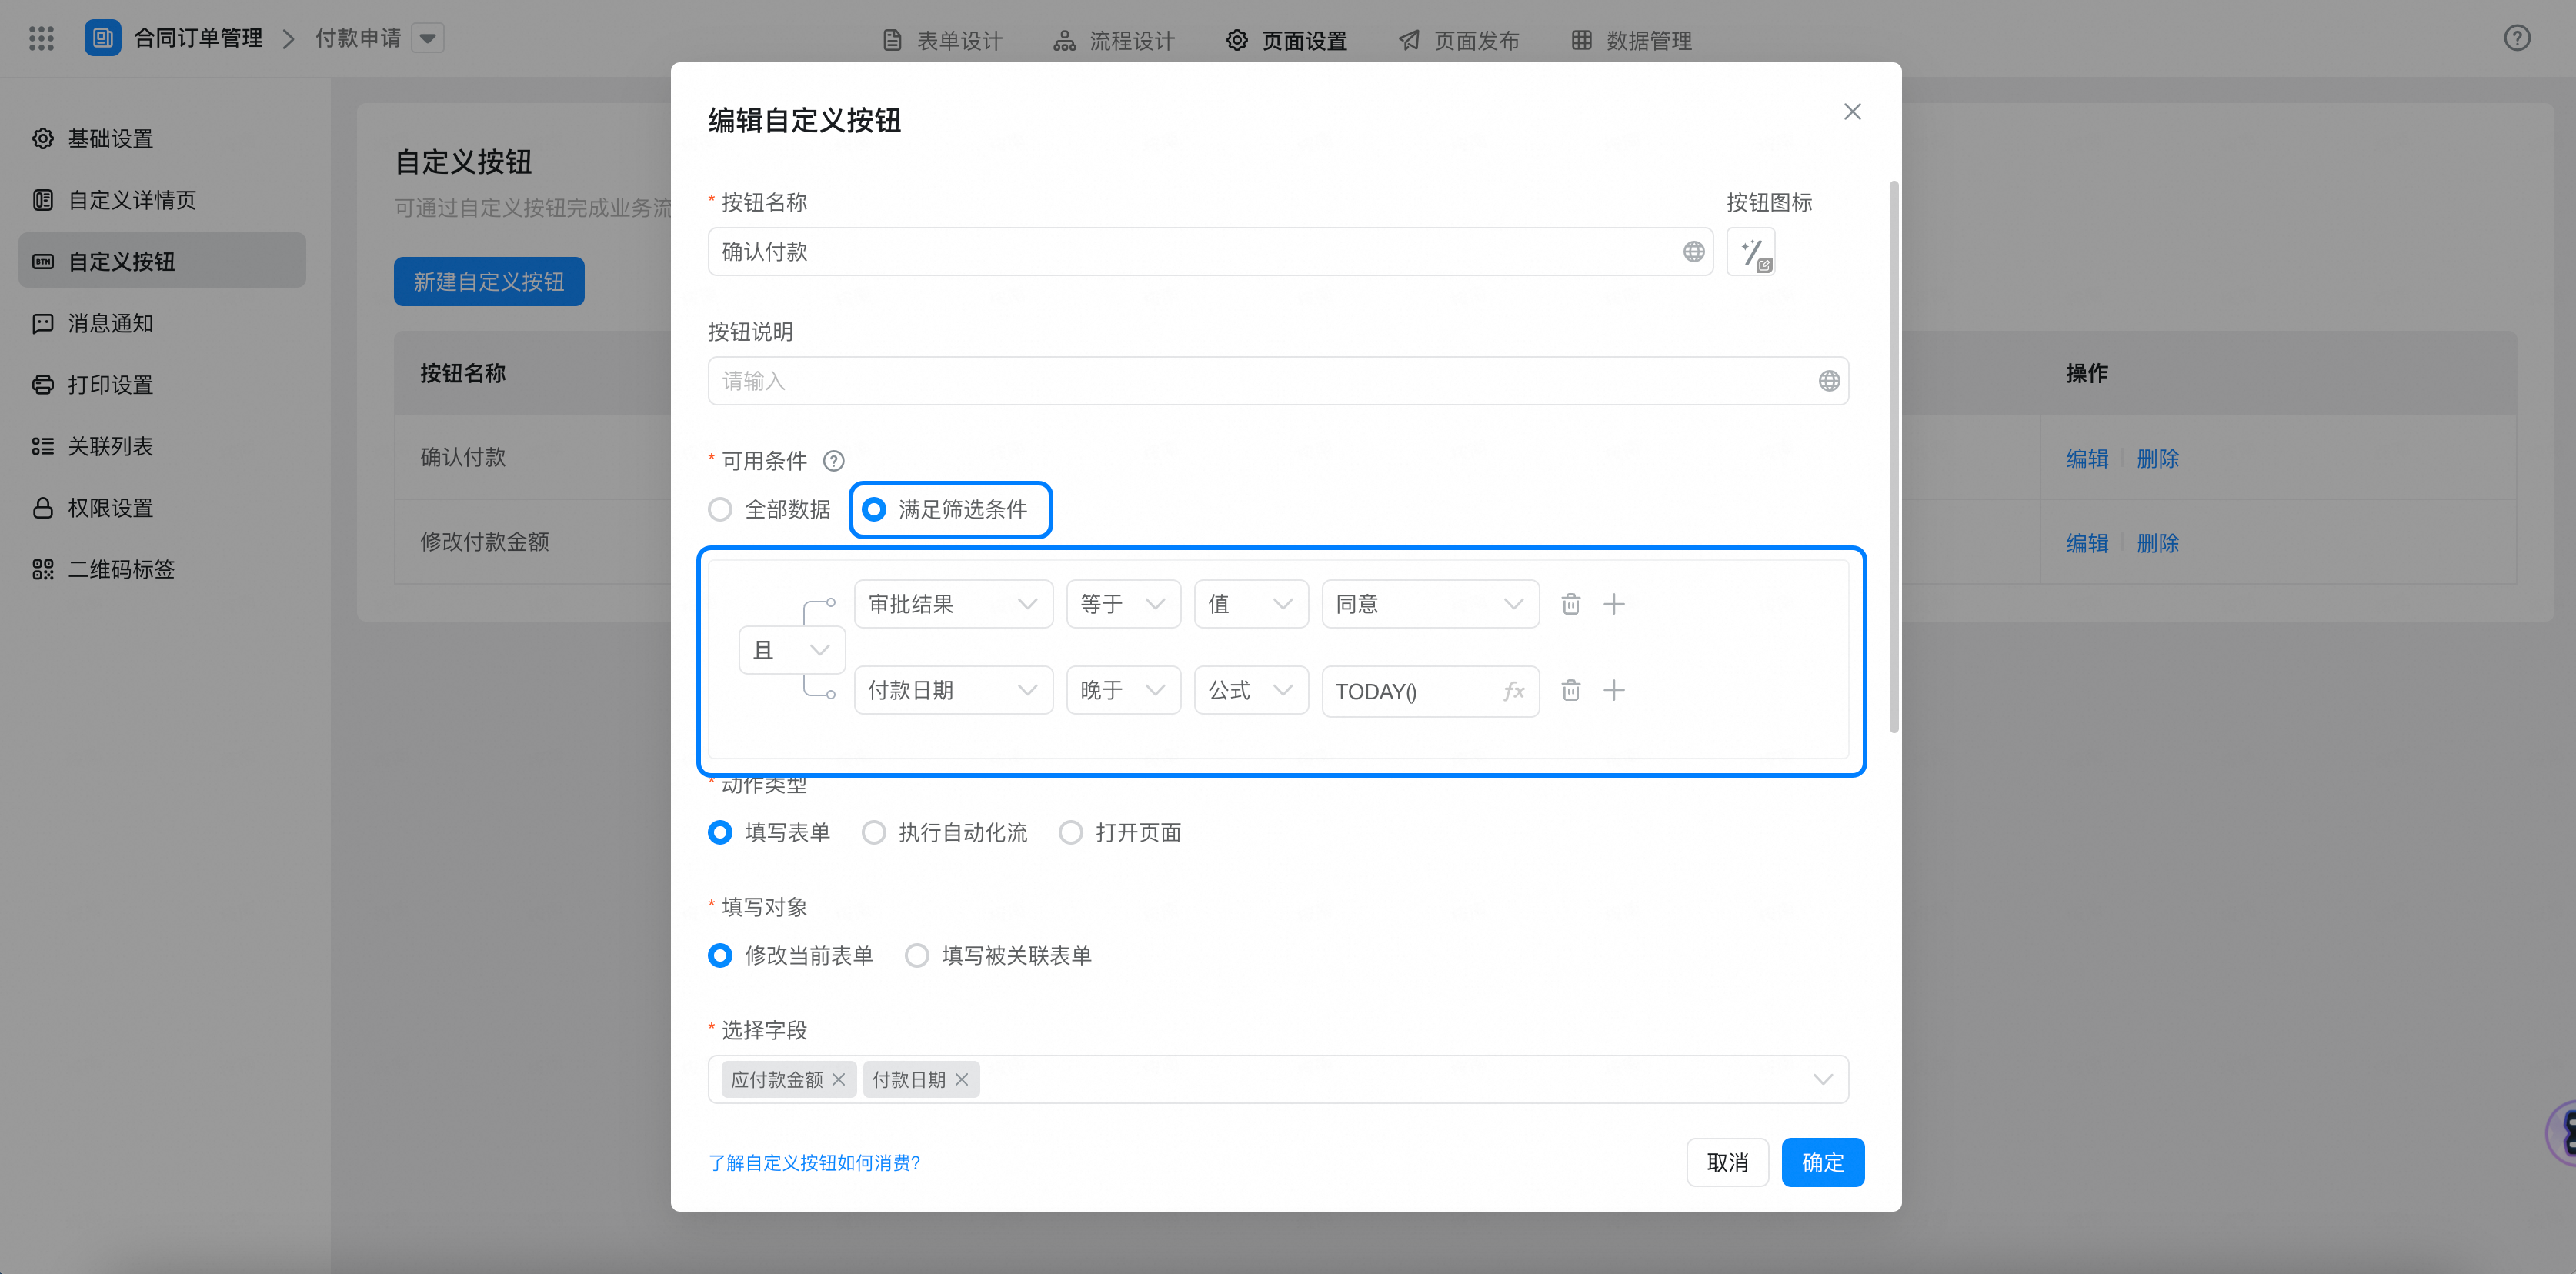Expand the 晚于 comparison dropdown

click(1122, 690)
